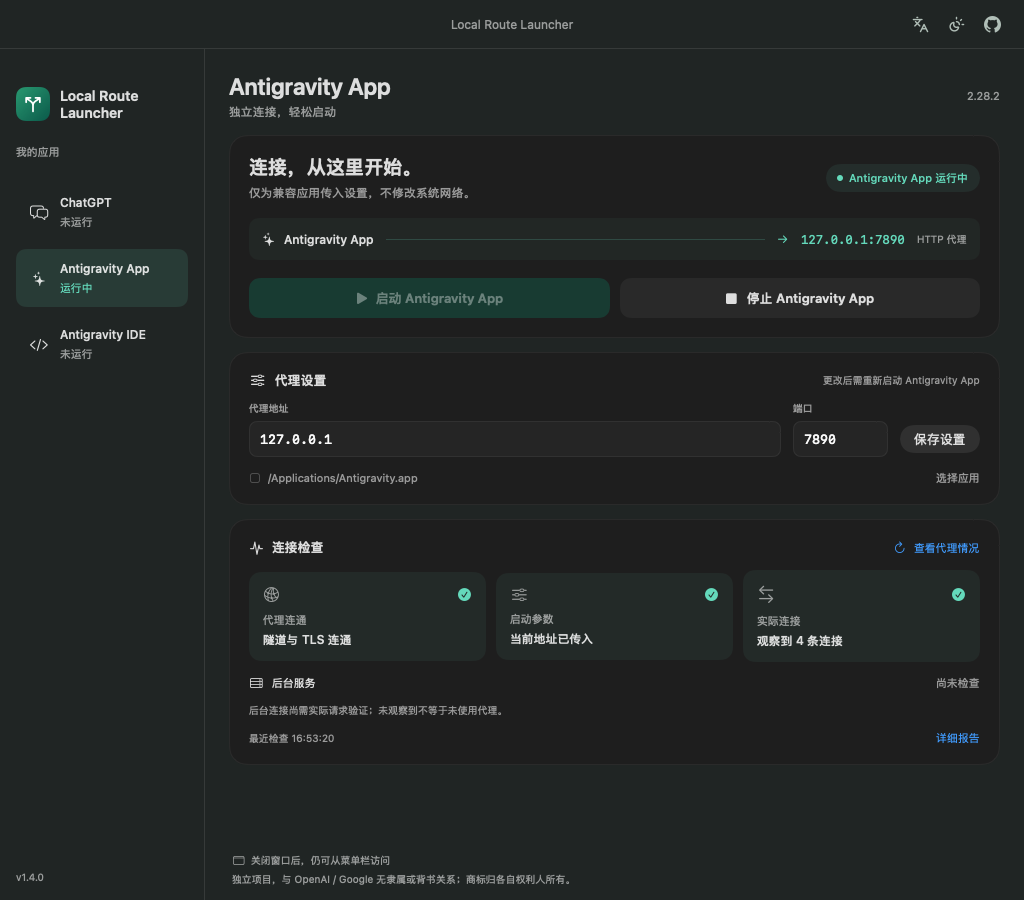Screen dimensions: 1024x900
Task: Click the 选择应用 link
Action: pos(957,478)
